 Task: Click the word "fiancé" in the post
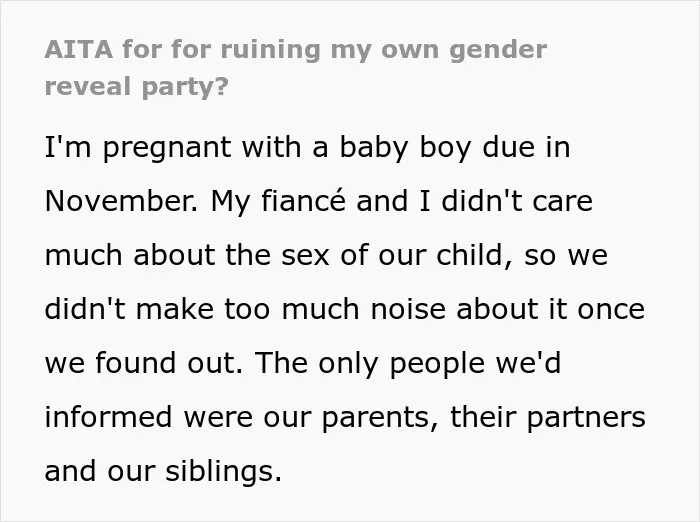coord(303,200)
